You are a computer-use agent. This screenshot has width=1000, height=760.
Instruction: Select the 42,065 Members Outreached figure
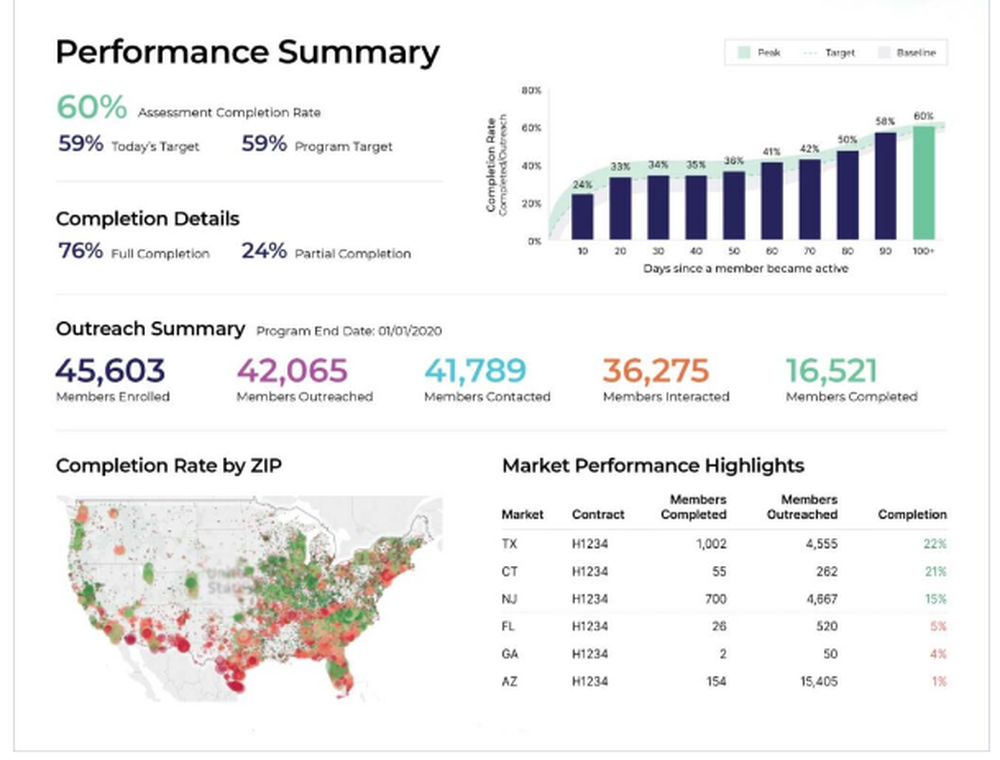point(292,370)
